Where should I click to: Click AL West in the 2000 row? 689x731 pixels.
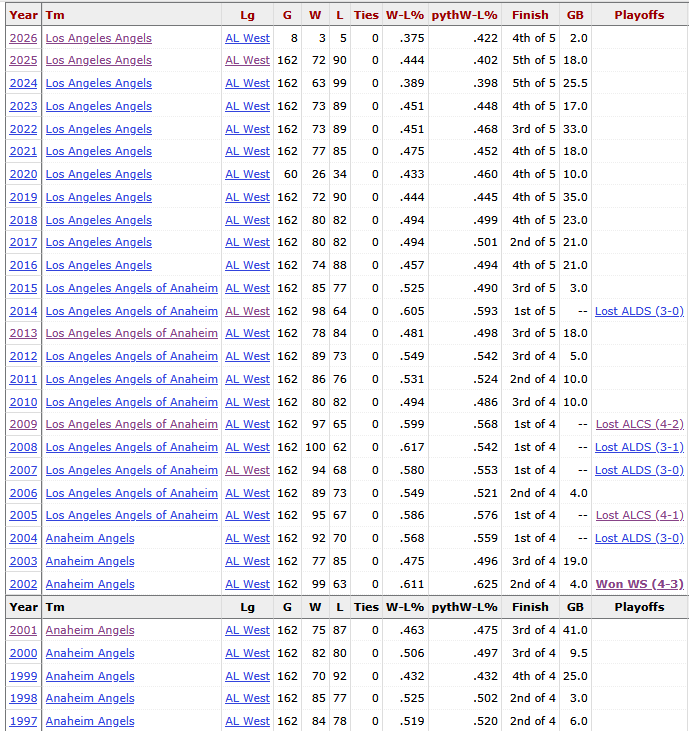(x=247, y=653)
